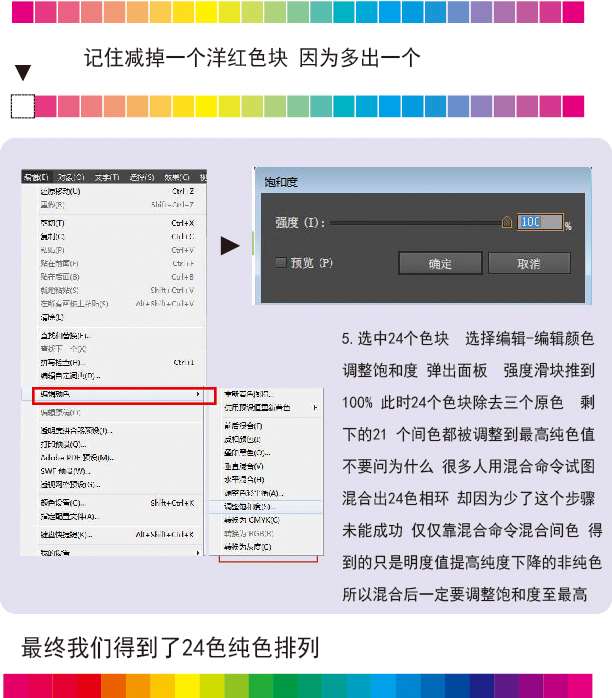Open the 对象(O) menu in menu bar
The image size is (612, 698).
71,177
